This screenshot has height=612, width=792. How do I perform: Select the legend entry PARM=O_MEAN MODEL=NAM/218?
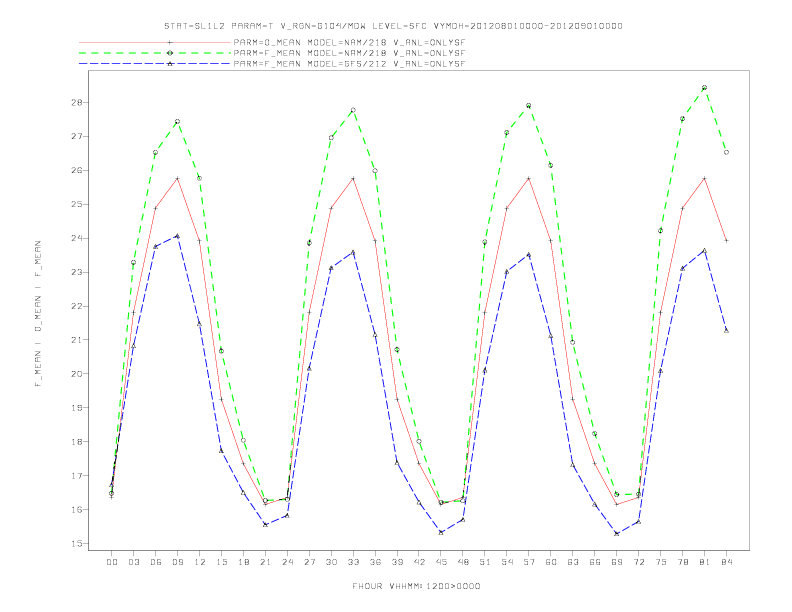pos(349,42)
